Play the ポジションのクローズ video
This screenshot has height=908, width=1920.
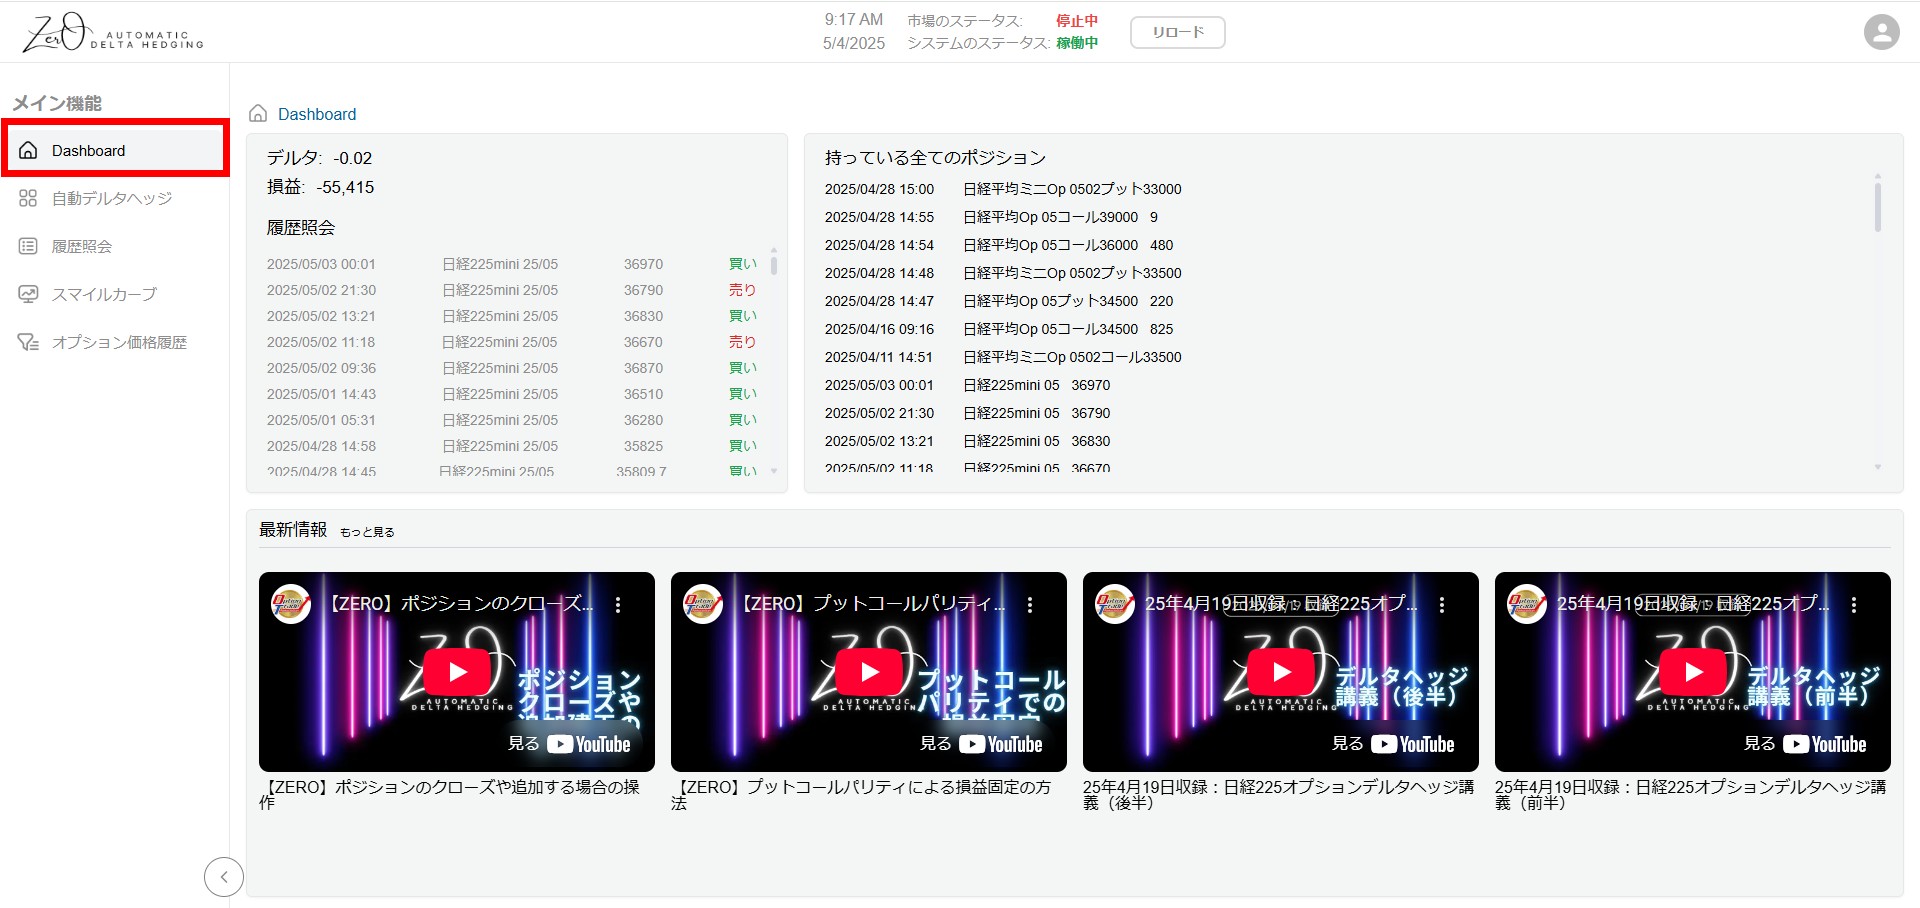(x=457, y=672)
